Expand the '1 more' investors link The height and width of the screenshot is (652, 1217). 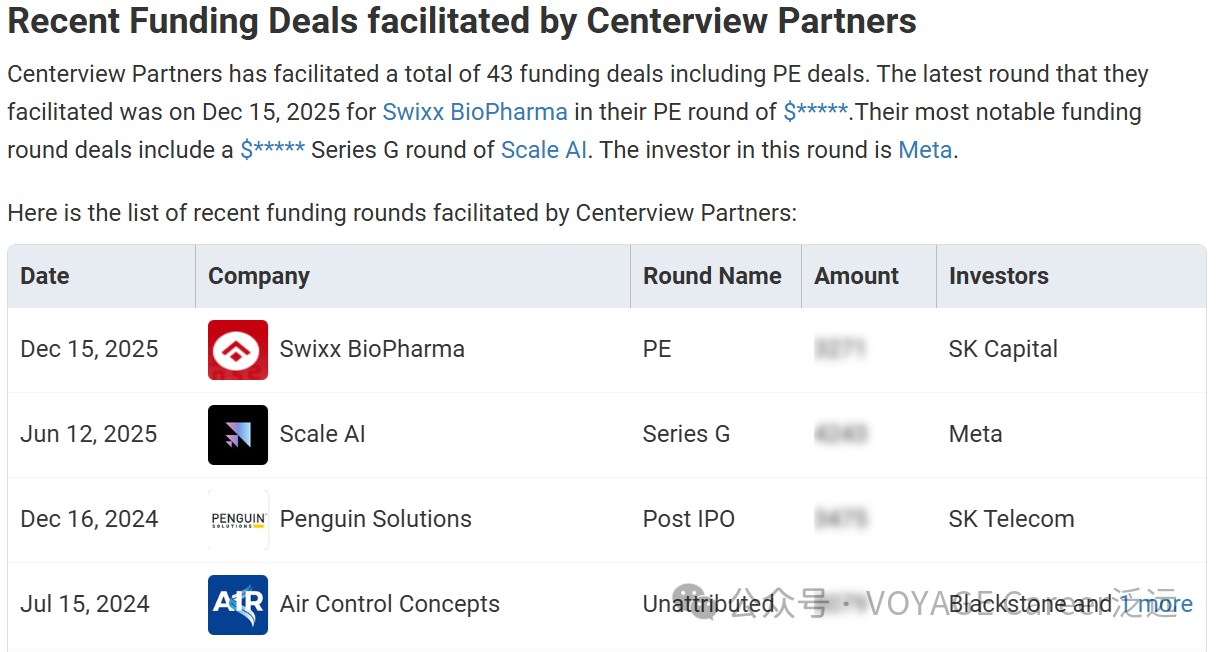point(1156,604)
